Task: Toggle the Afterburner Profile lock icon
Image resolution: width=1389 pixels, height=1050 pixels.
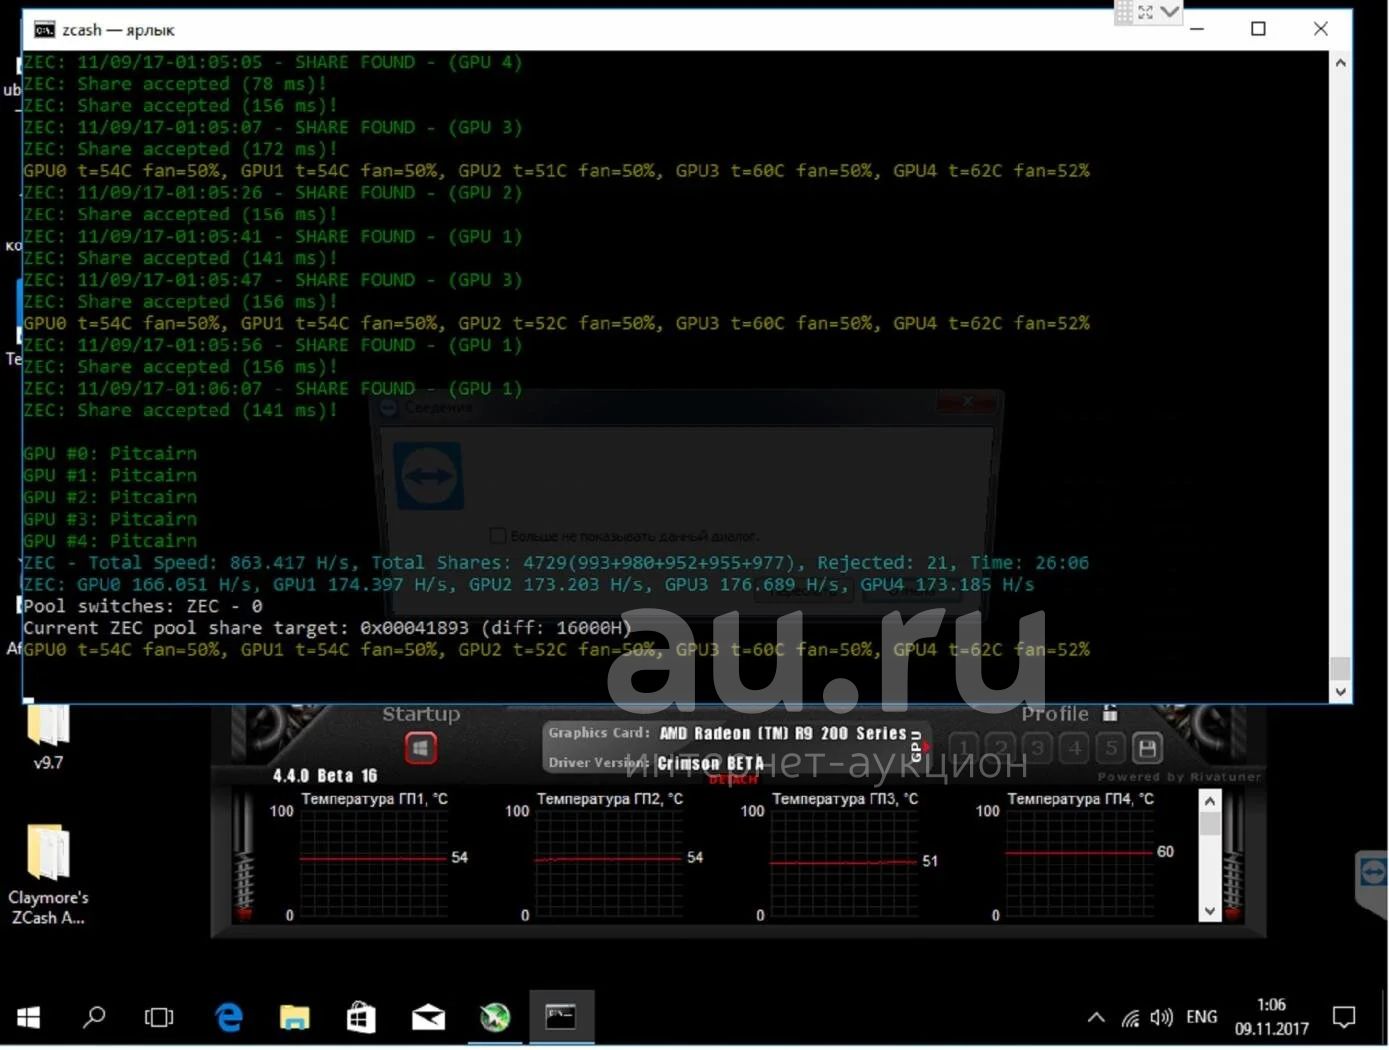Action: [x=1110, y=713]
